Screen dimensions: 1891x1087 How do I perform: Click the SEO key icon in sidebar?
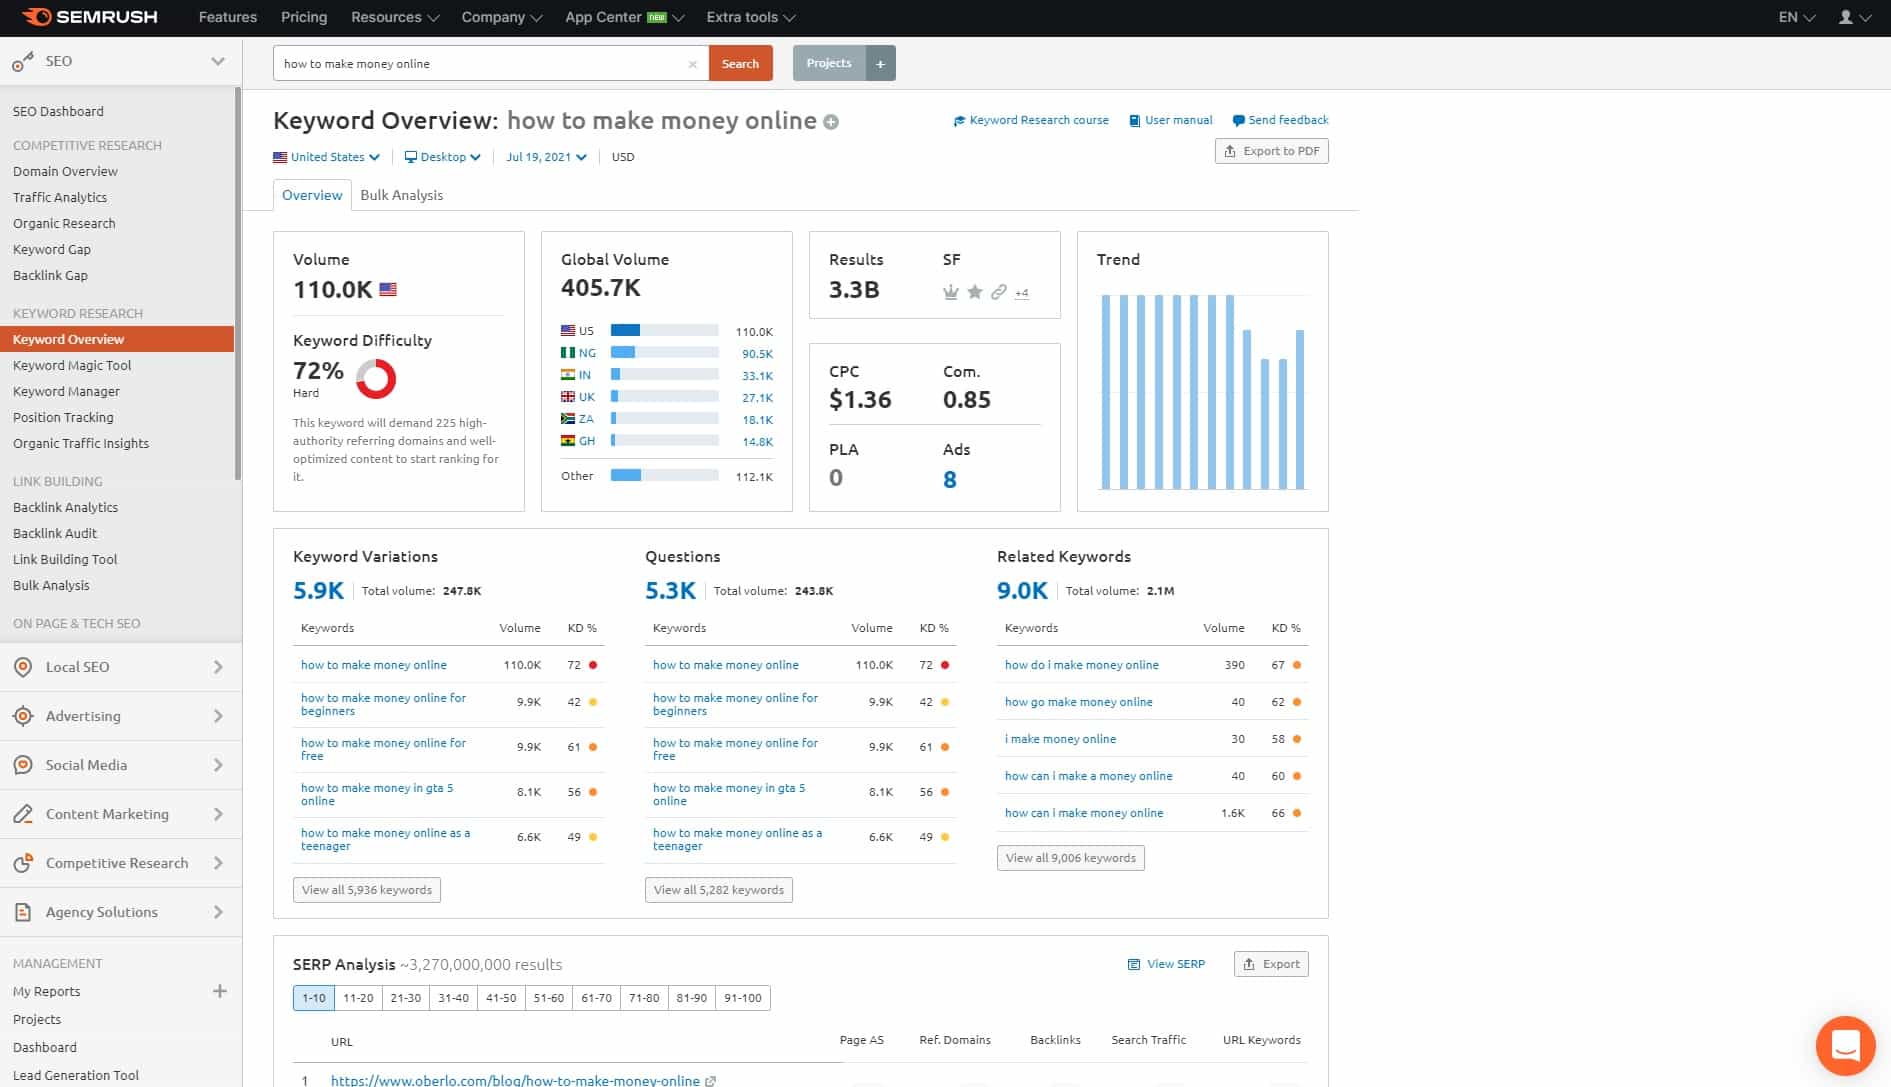pos(23,62)
